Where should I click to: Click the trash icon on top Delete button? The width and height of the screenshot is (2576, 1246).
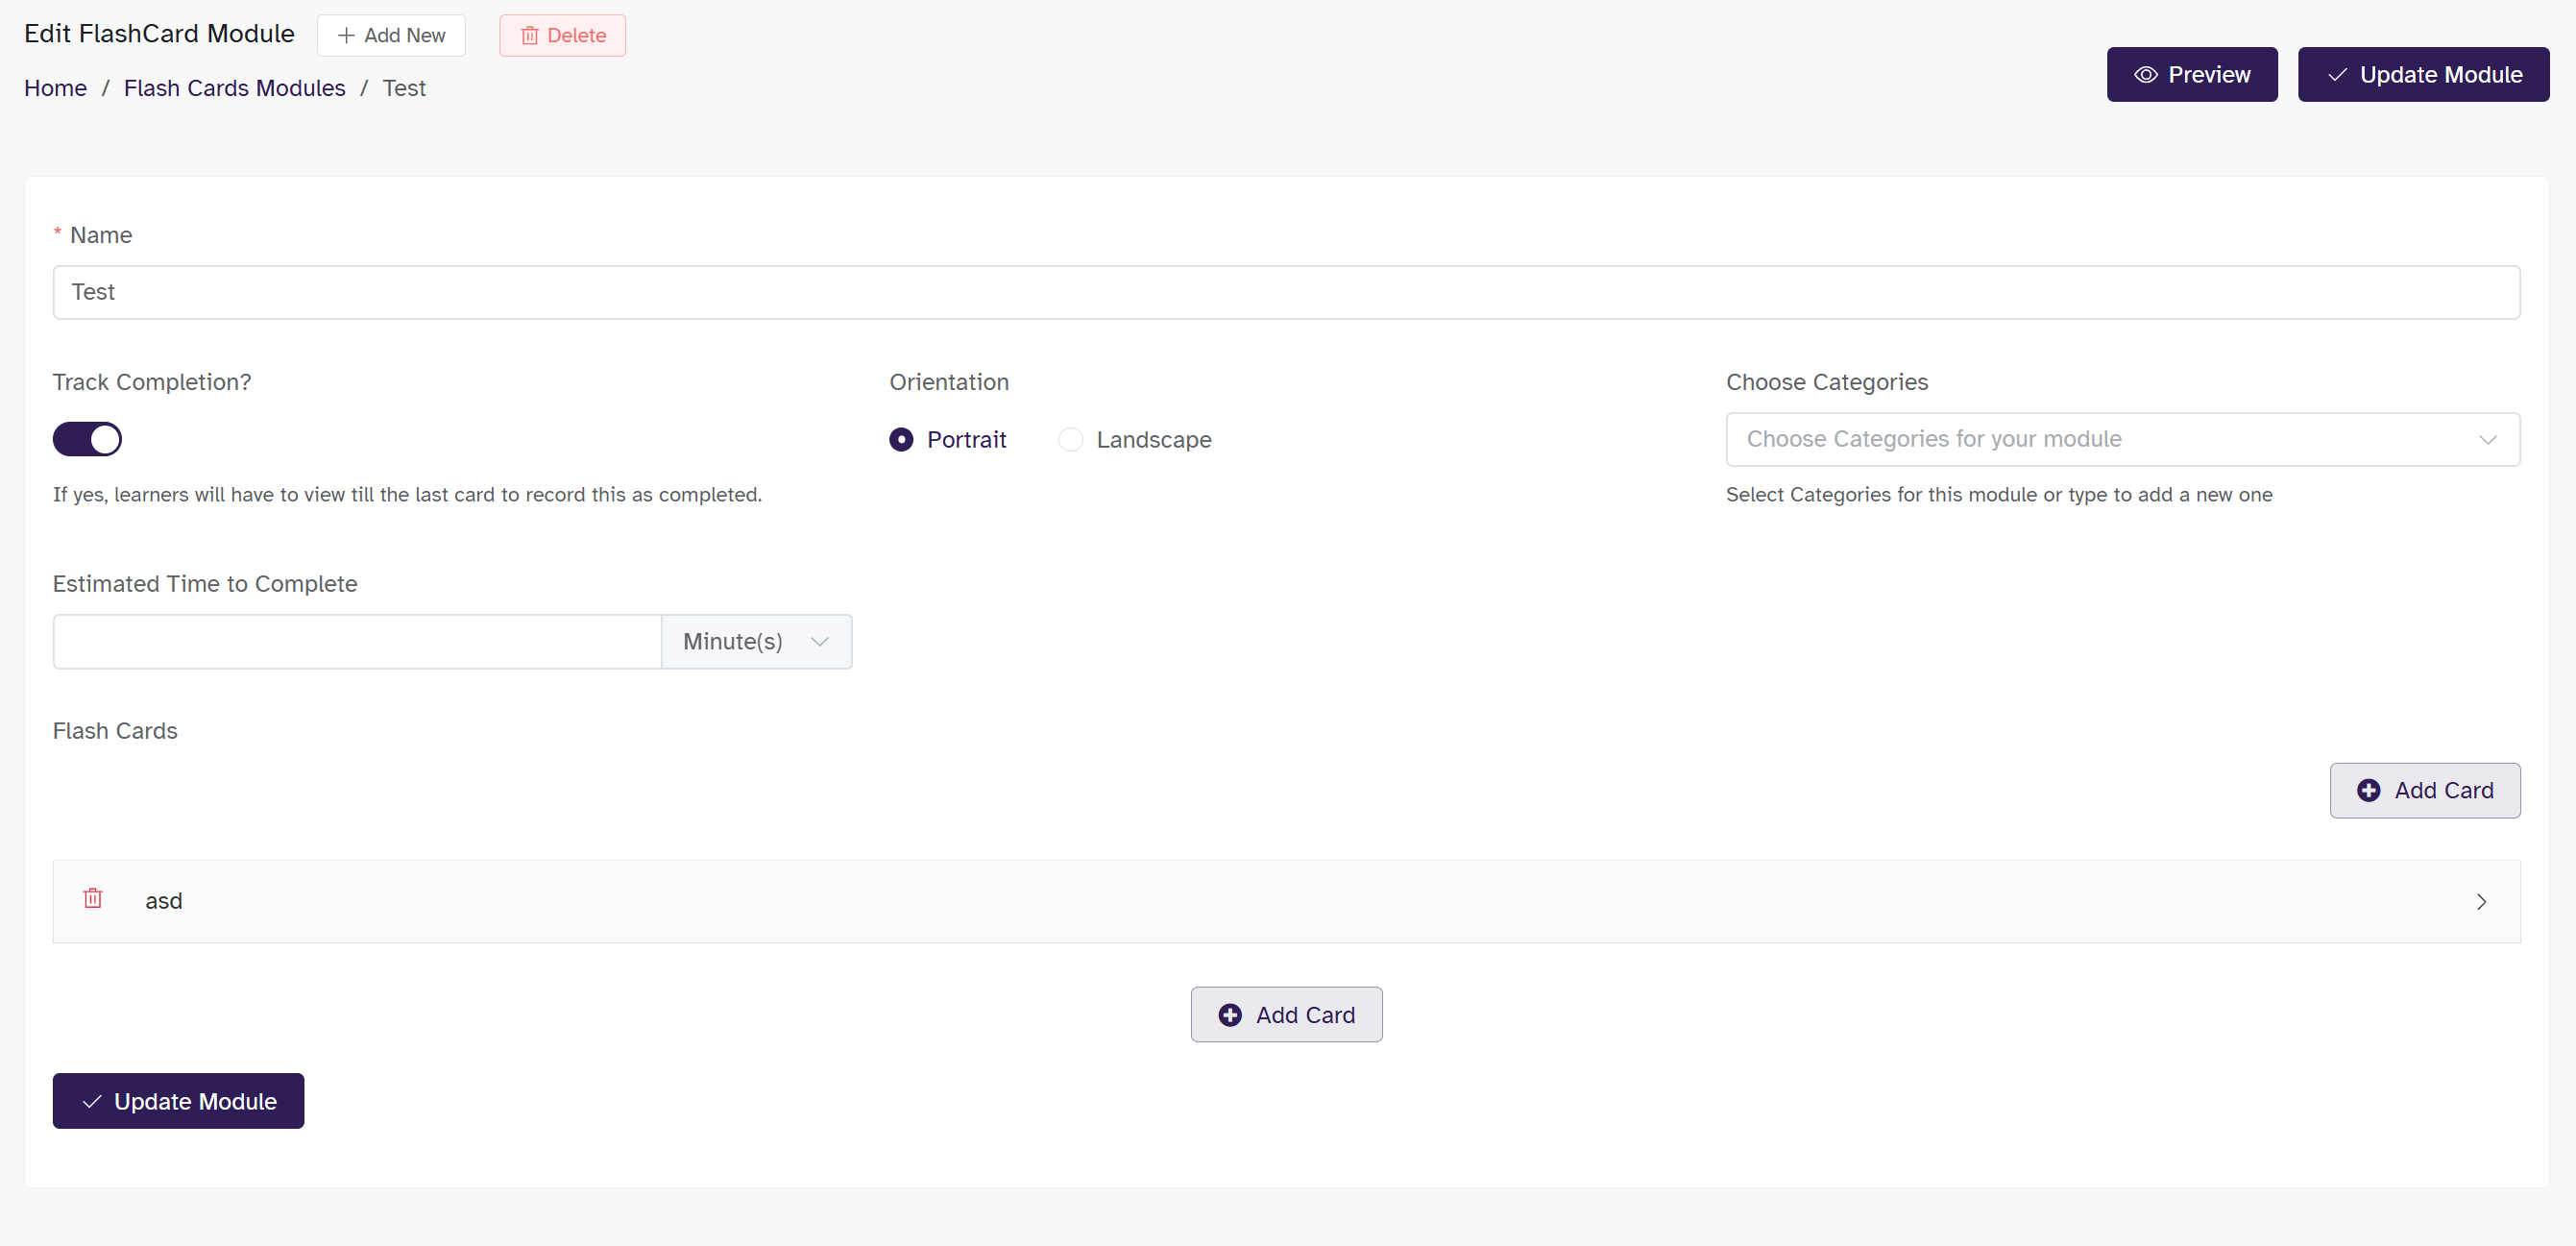point(530,36)
